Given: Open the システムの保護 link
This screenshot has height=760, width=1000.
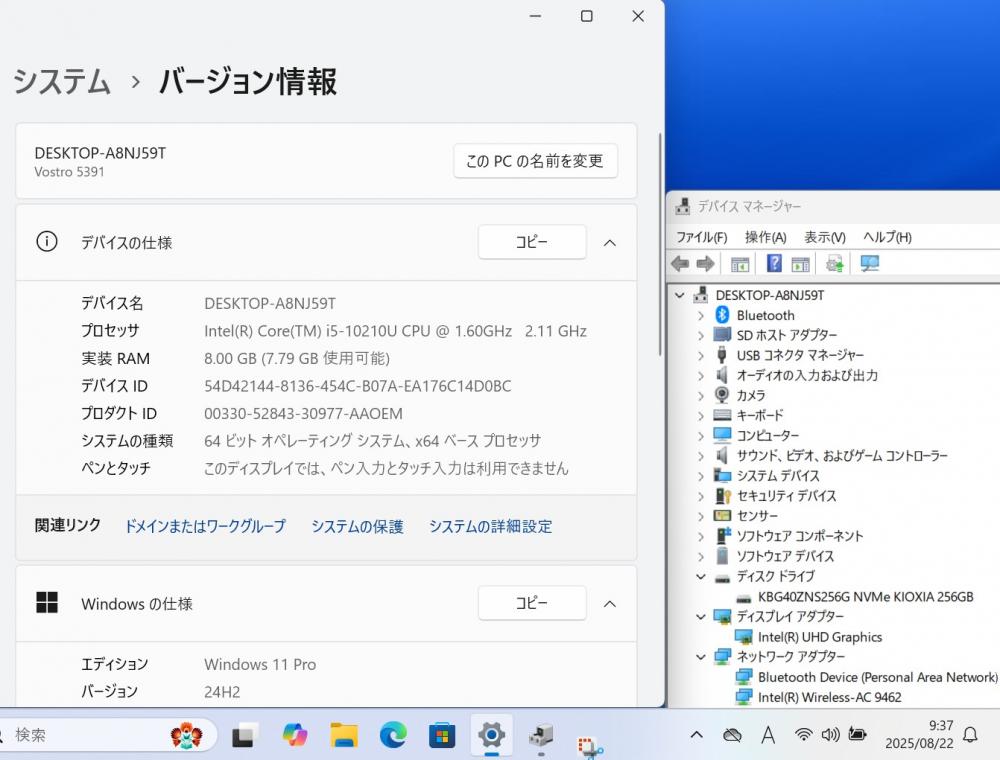Looking at the screenshot, I should tap(357, 526).
